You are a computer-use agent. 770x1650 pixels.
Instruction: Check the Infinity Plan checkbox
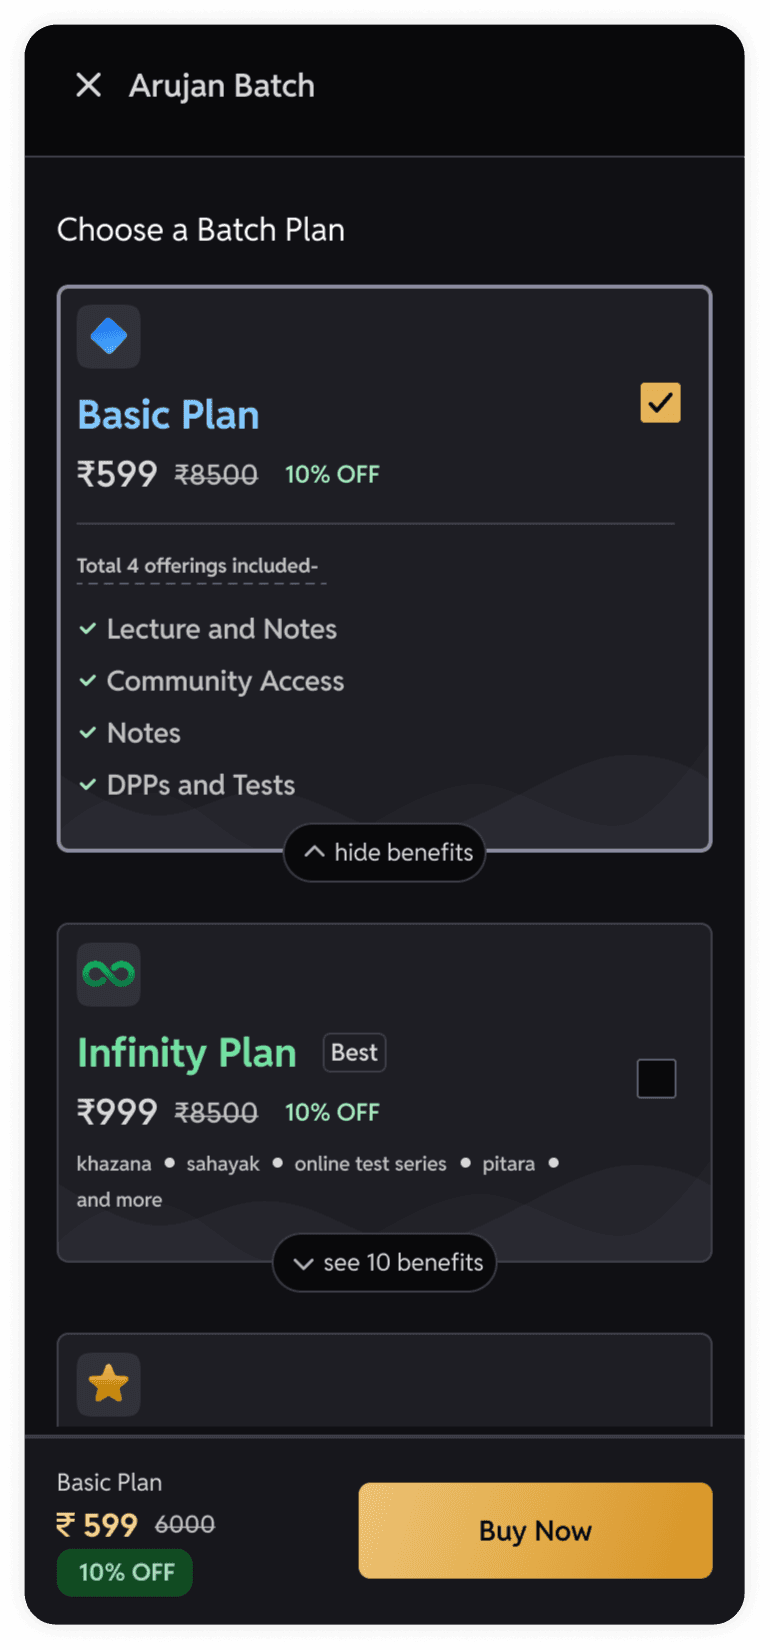(656, 1079)
